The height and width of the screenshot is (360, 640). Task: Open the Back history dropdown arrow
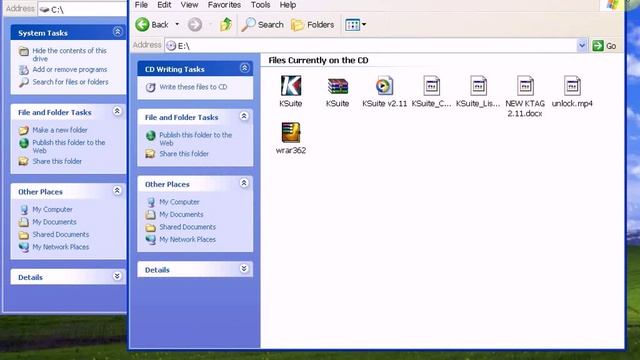coord(177,24)
